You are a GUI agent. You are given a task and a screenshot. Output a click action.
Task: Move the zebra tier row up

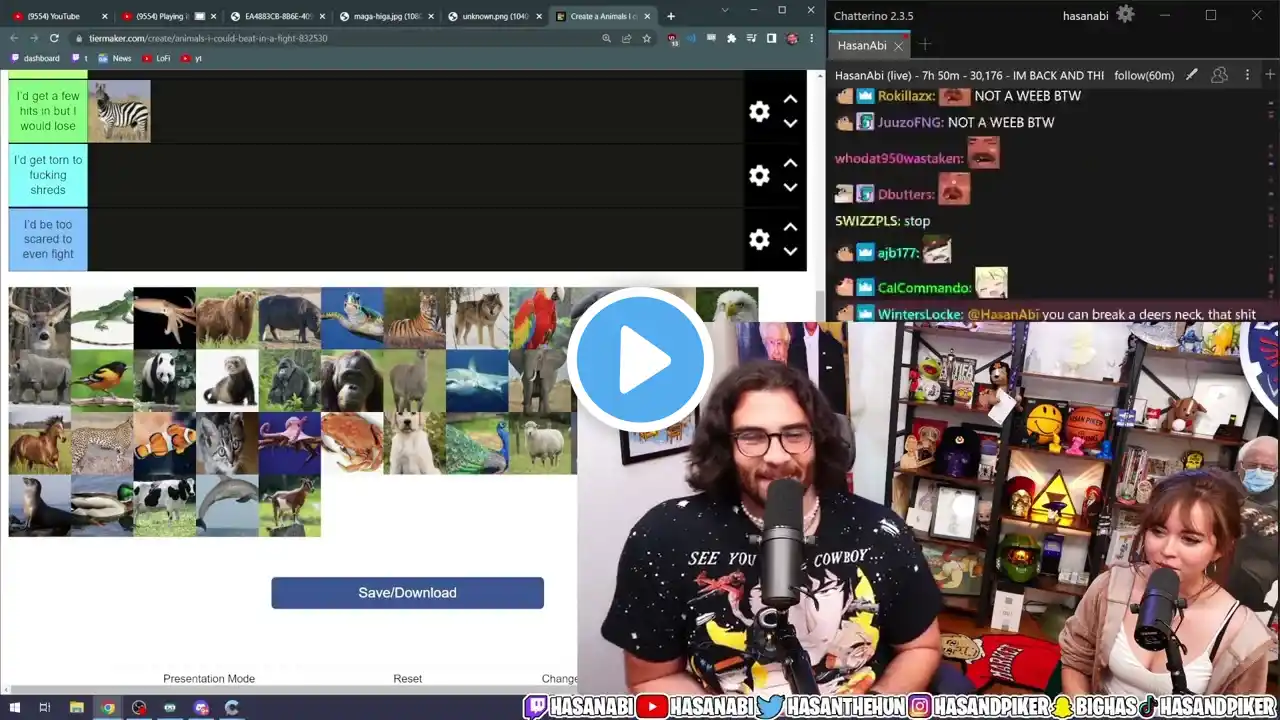[790, 99]
